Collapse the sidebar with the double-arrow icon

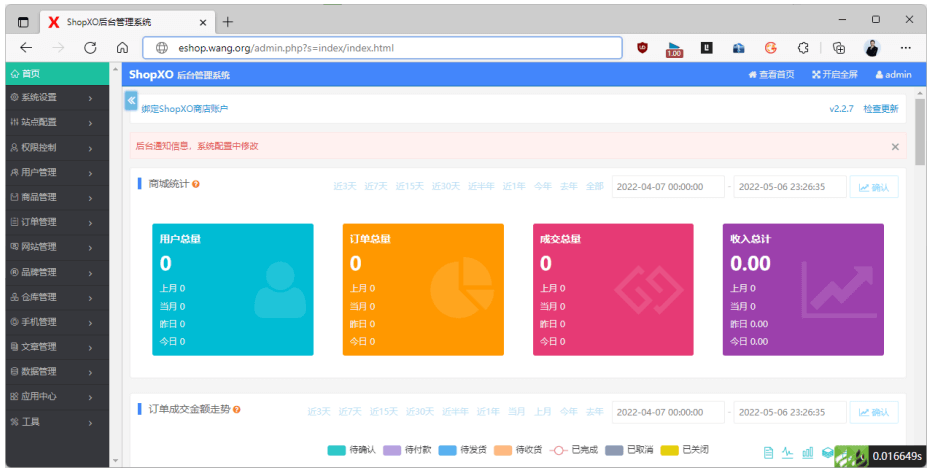pyautogui.click(x=131, y=101)
